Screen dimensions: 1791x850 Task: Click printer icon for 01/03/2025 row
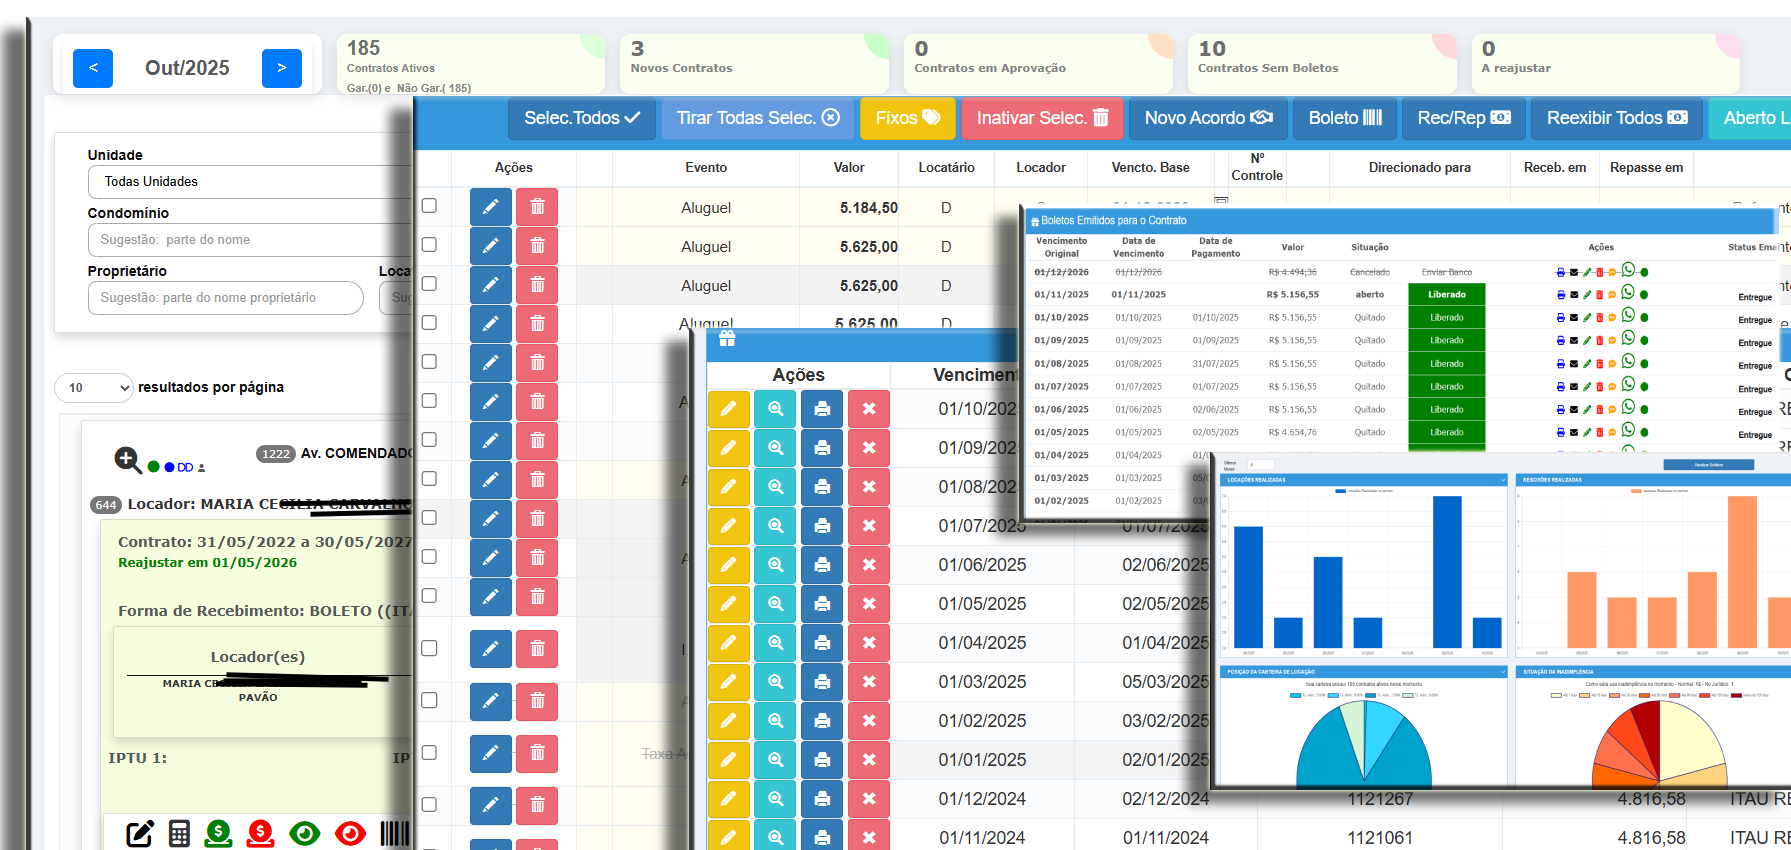[822, 682]
